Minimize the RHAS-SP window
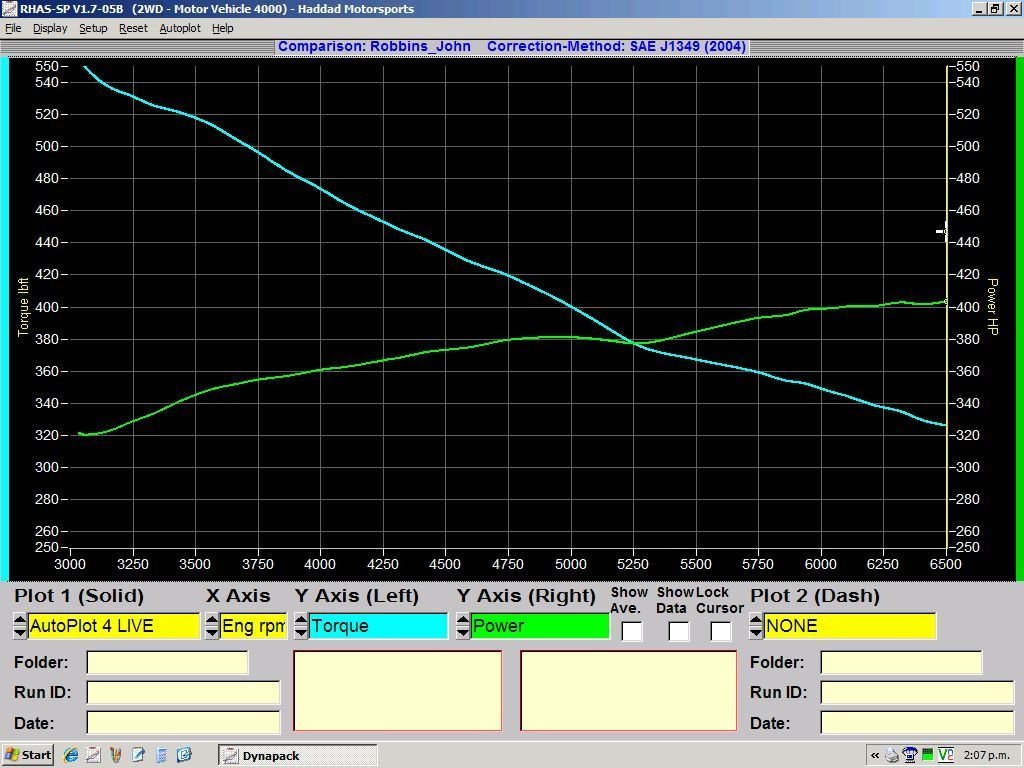The width and height of the screenshot is (1024, 768). tap(979, 8)
